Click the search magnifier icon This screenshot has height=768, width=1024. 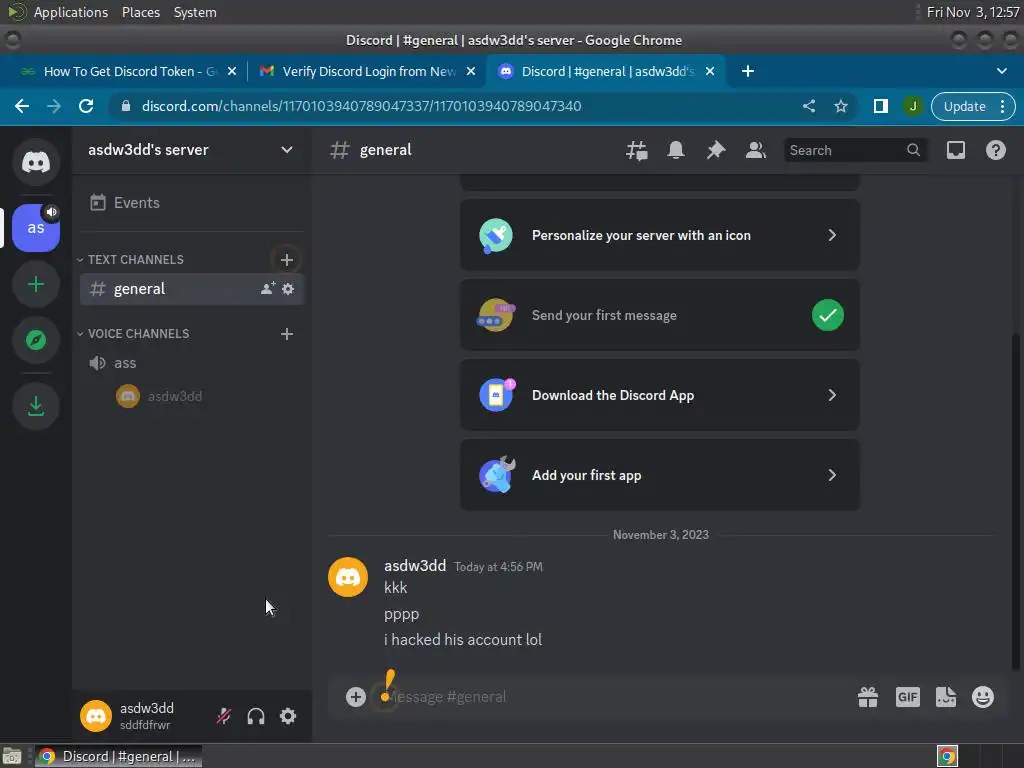click(x=914, y=150)
